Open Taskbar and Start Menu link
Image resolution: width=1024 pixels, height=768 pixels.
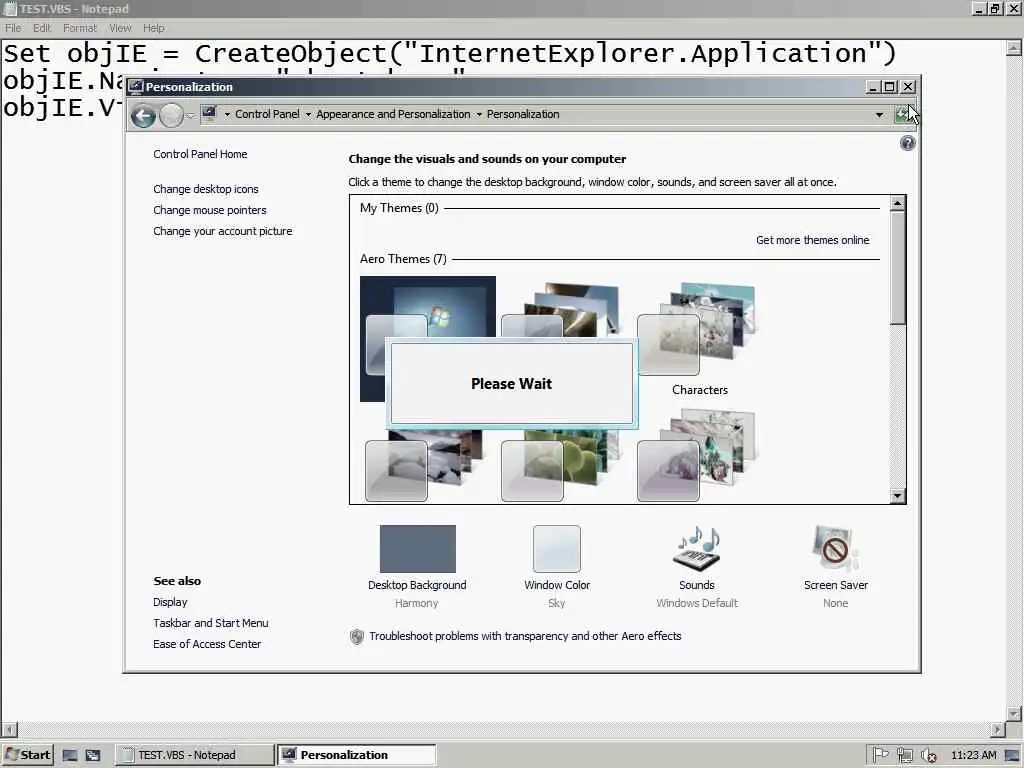210,623
